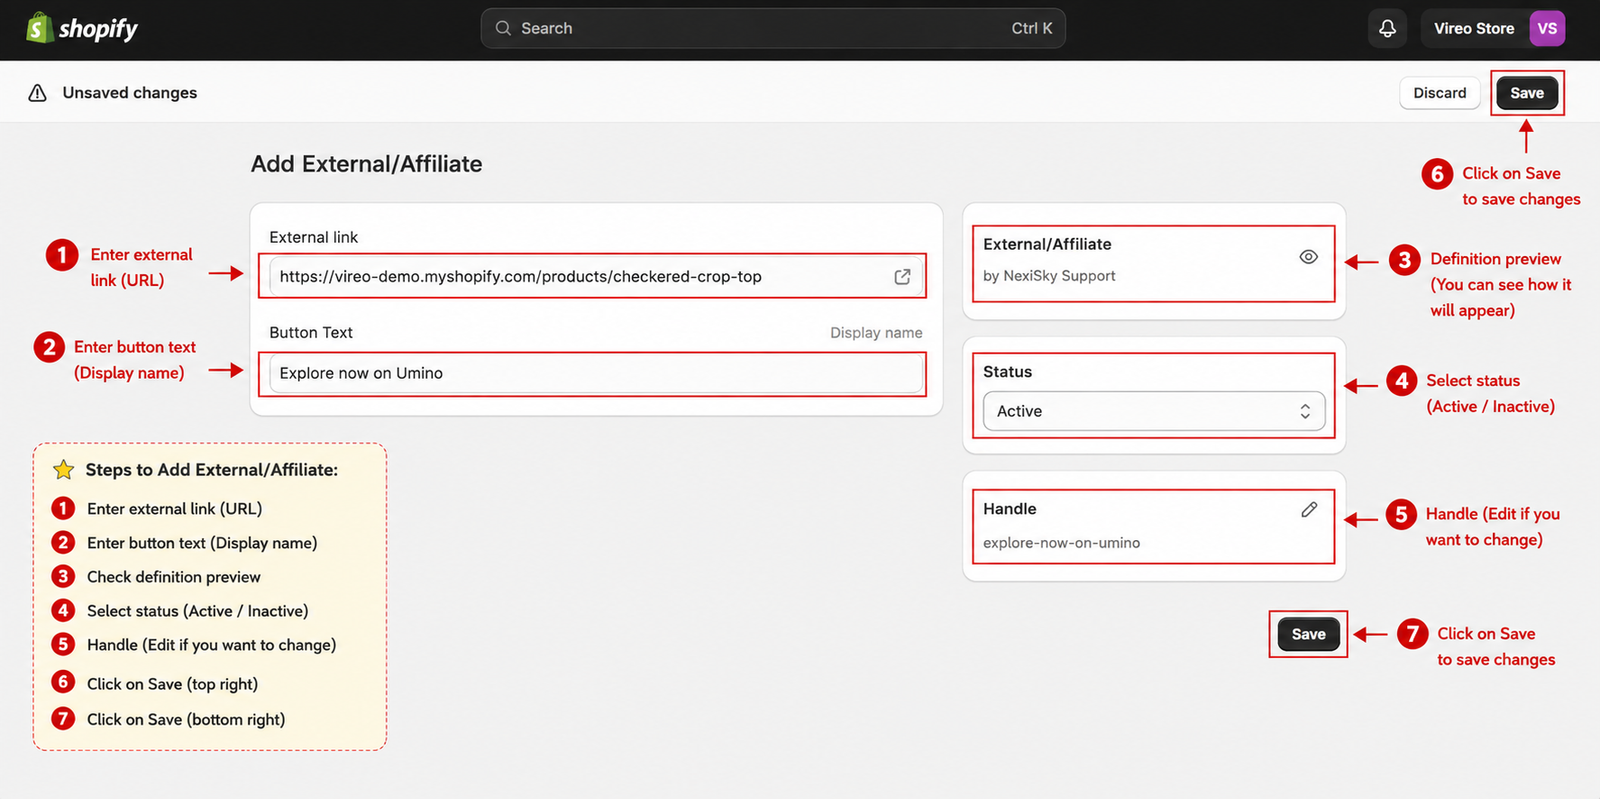The height and width of the screenshot is (799, 1600).
Task: Click the bottom Save button
Action: [1308, 634]
